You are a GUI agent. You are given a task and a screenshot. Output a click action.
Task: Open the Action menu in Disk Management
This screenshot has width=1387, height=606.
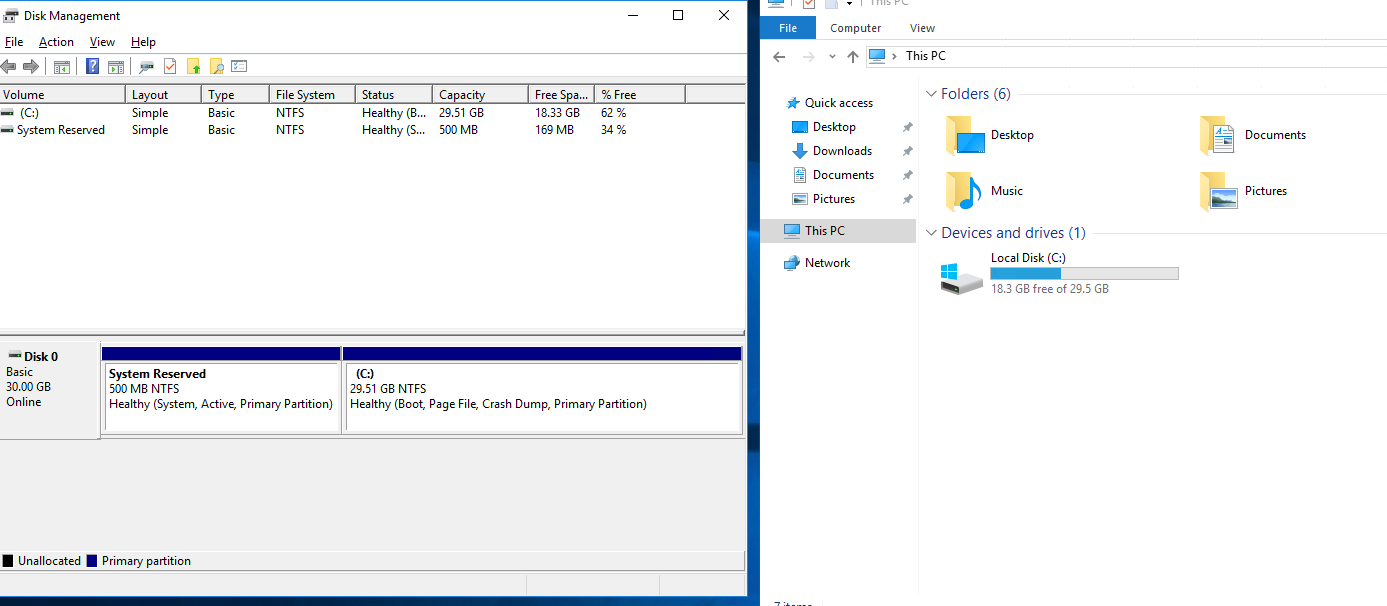(x=56, y=42)
